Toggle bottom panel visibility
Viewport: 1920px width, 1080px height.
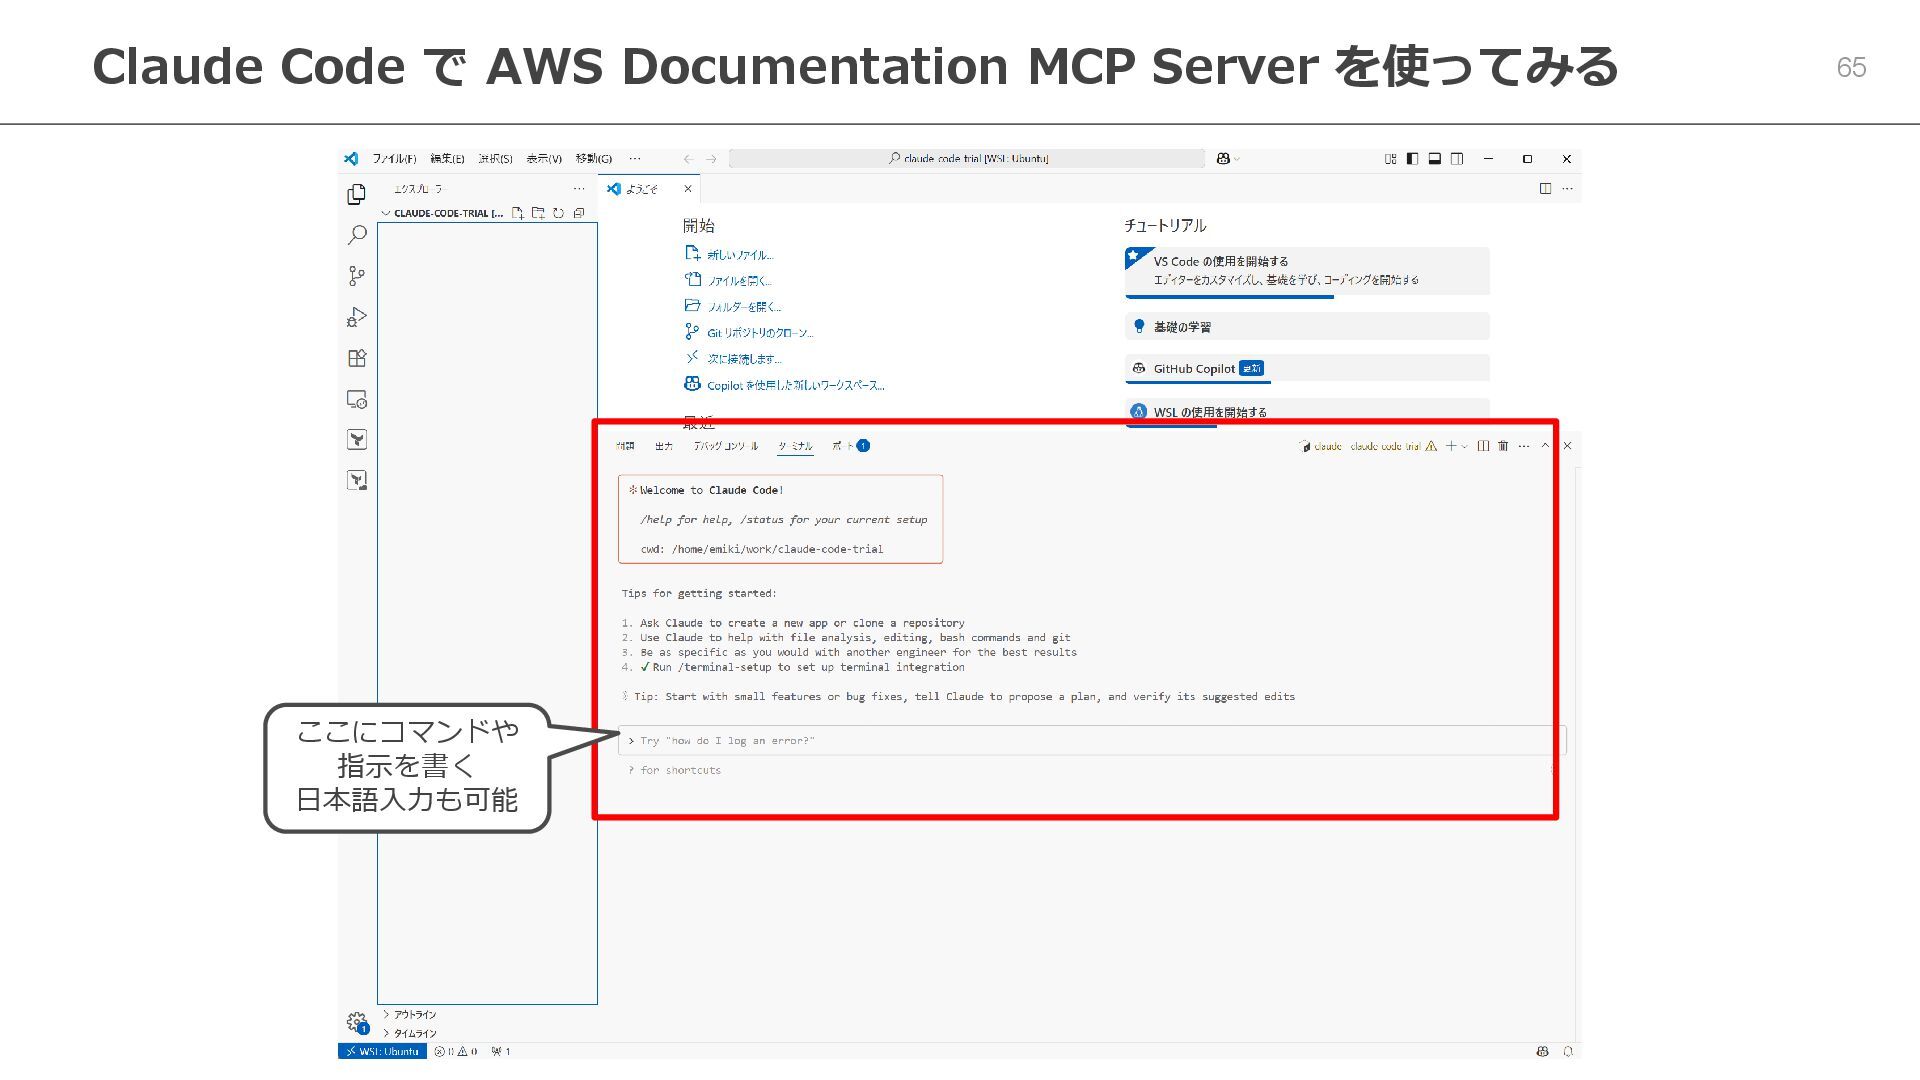(1434, 158)
